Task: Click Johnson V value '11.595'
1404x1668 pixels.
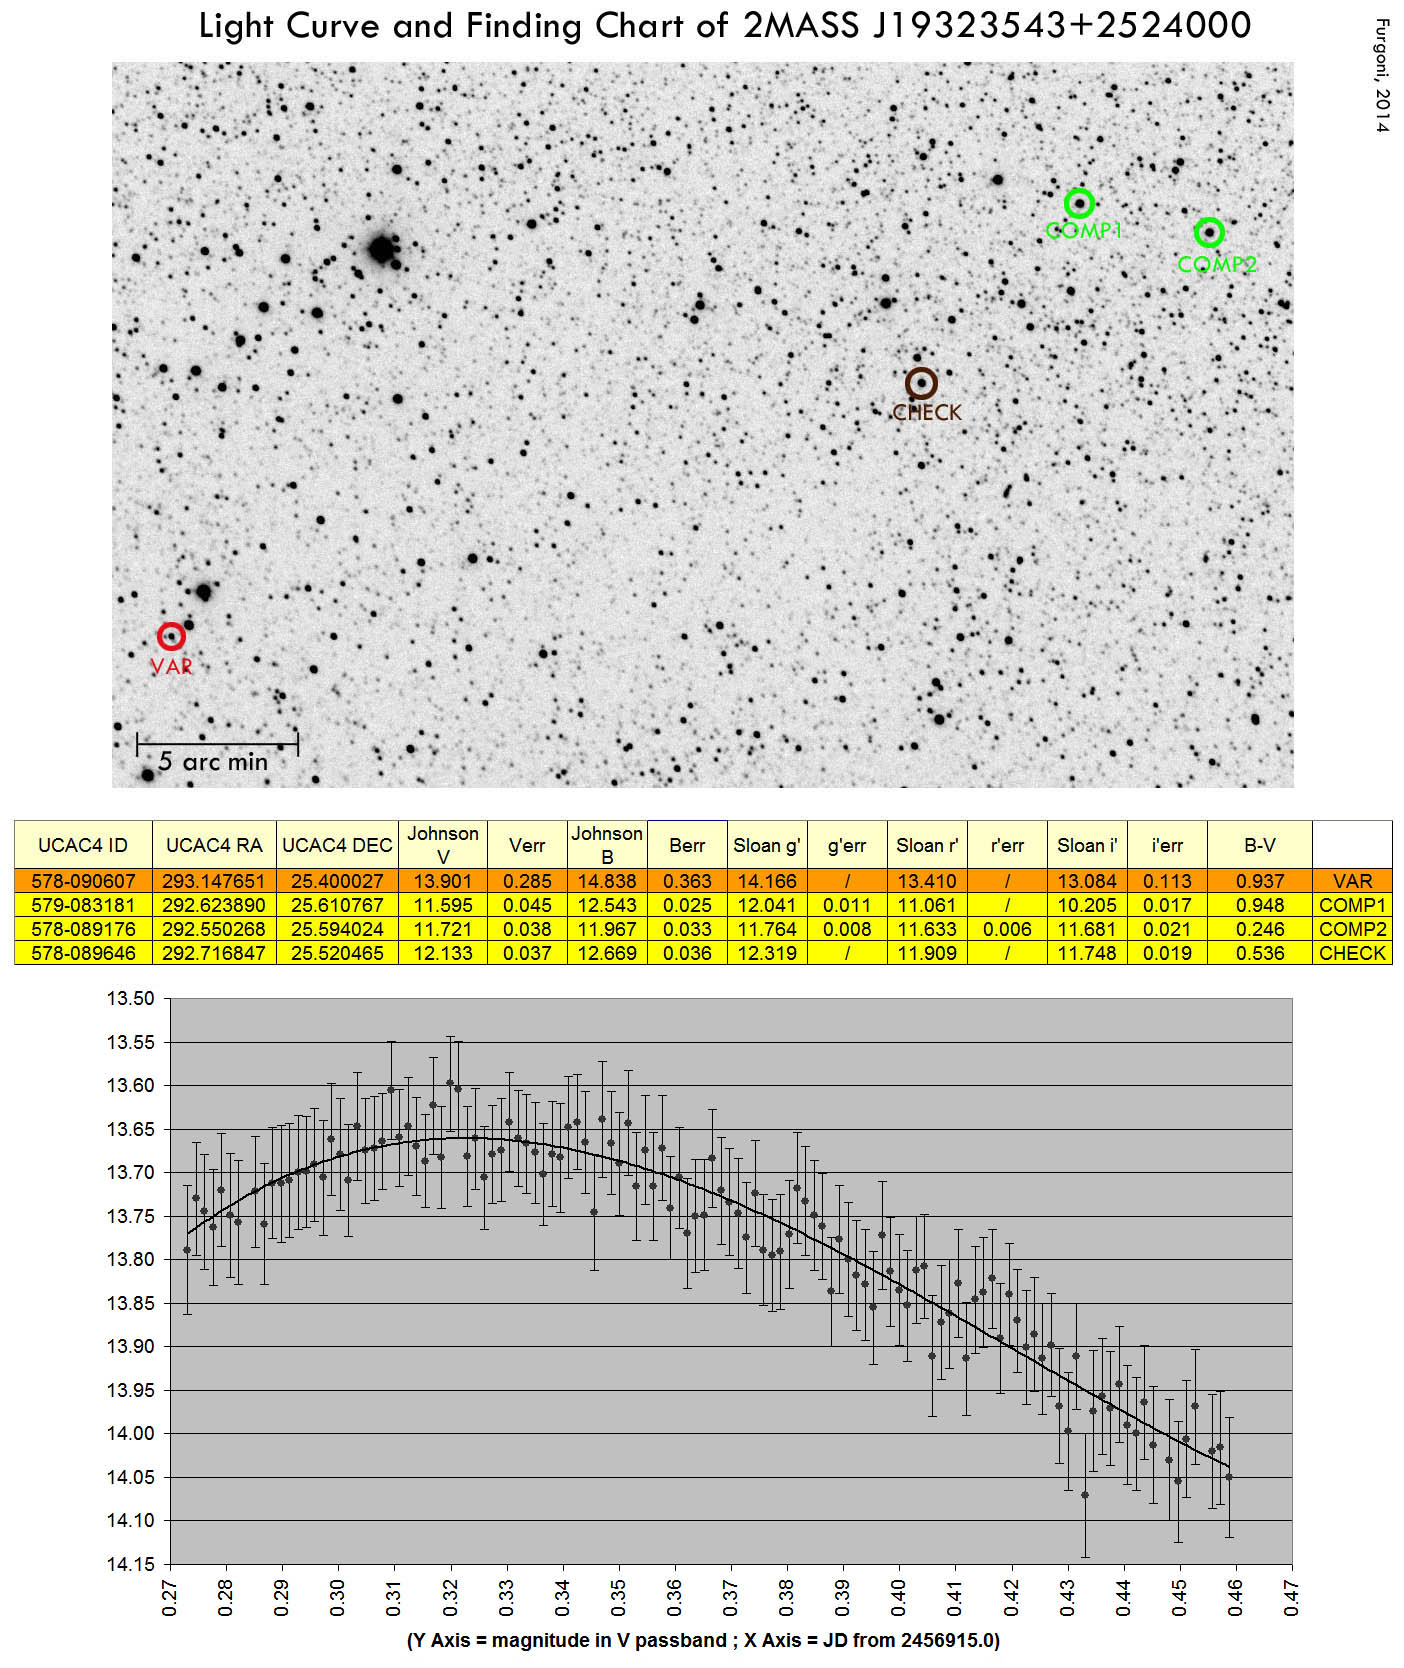Action: pyautogui.click(x=443, y=905)
